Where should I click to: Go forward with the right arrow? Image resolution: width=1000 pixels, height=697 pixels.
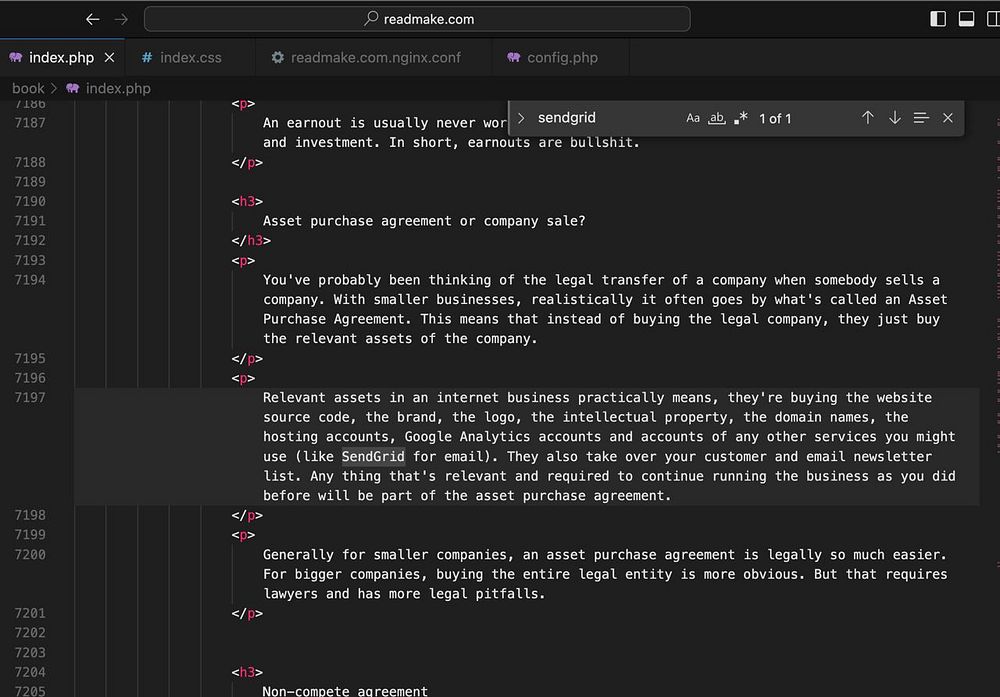coord(121,19)
